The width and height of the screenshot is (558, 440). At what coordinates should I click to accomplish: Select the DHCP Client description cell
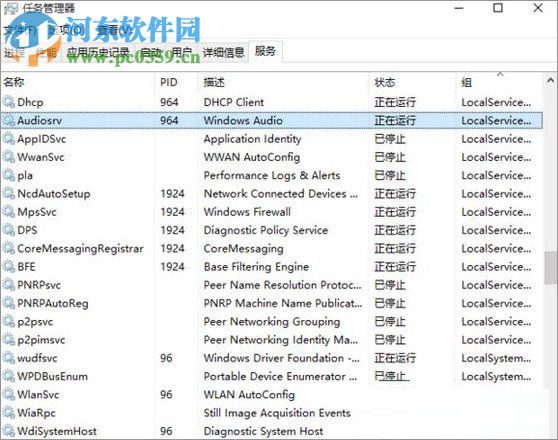[x=234, y=102]
